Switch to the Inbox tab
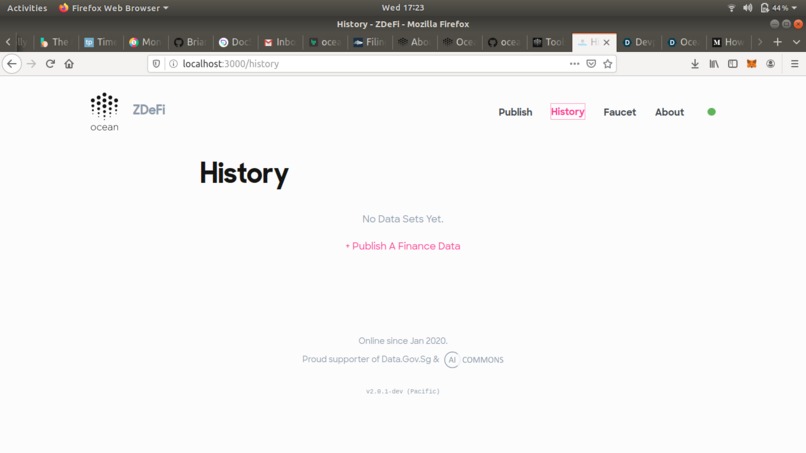Screen dimensions: 806x453 280,42
